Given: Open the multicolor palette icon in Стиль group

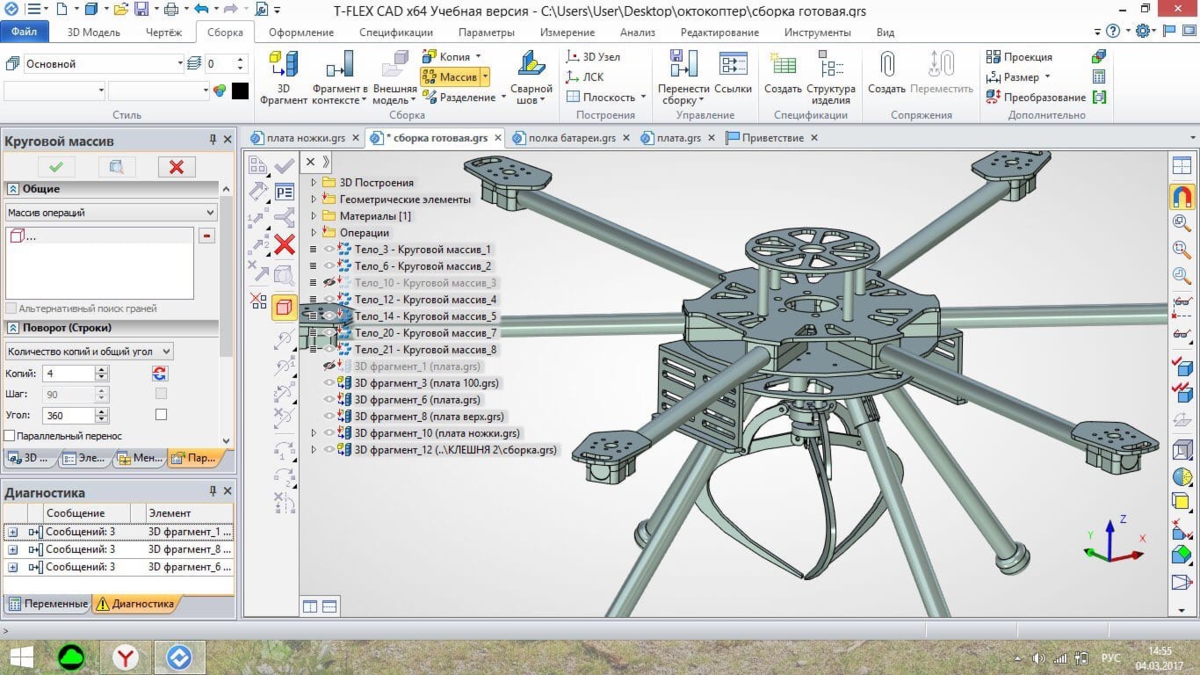Looking at the screenshot, I should coord(220,91).
